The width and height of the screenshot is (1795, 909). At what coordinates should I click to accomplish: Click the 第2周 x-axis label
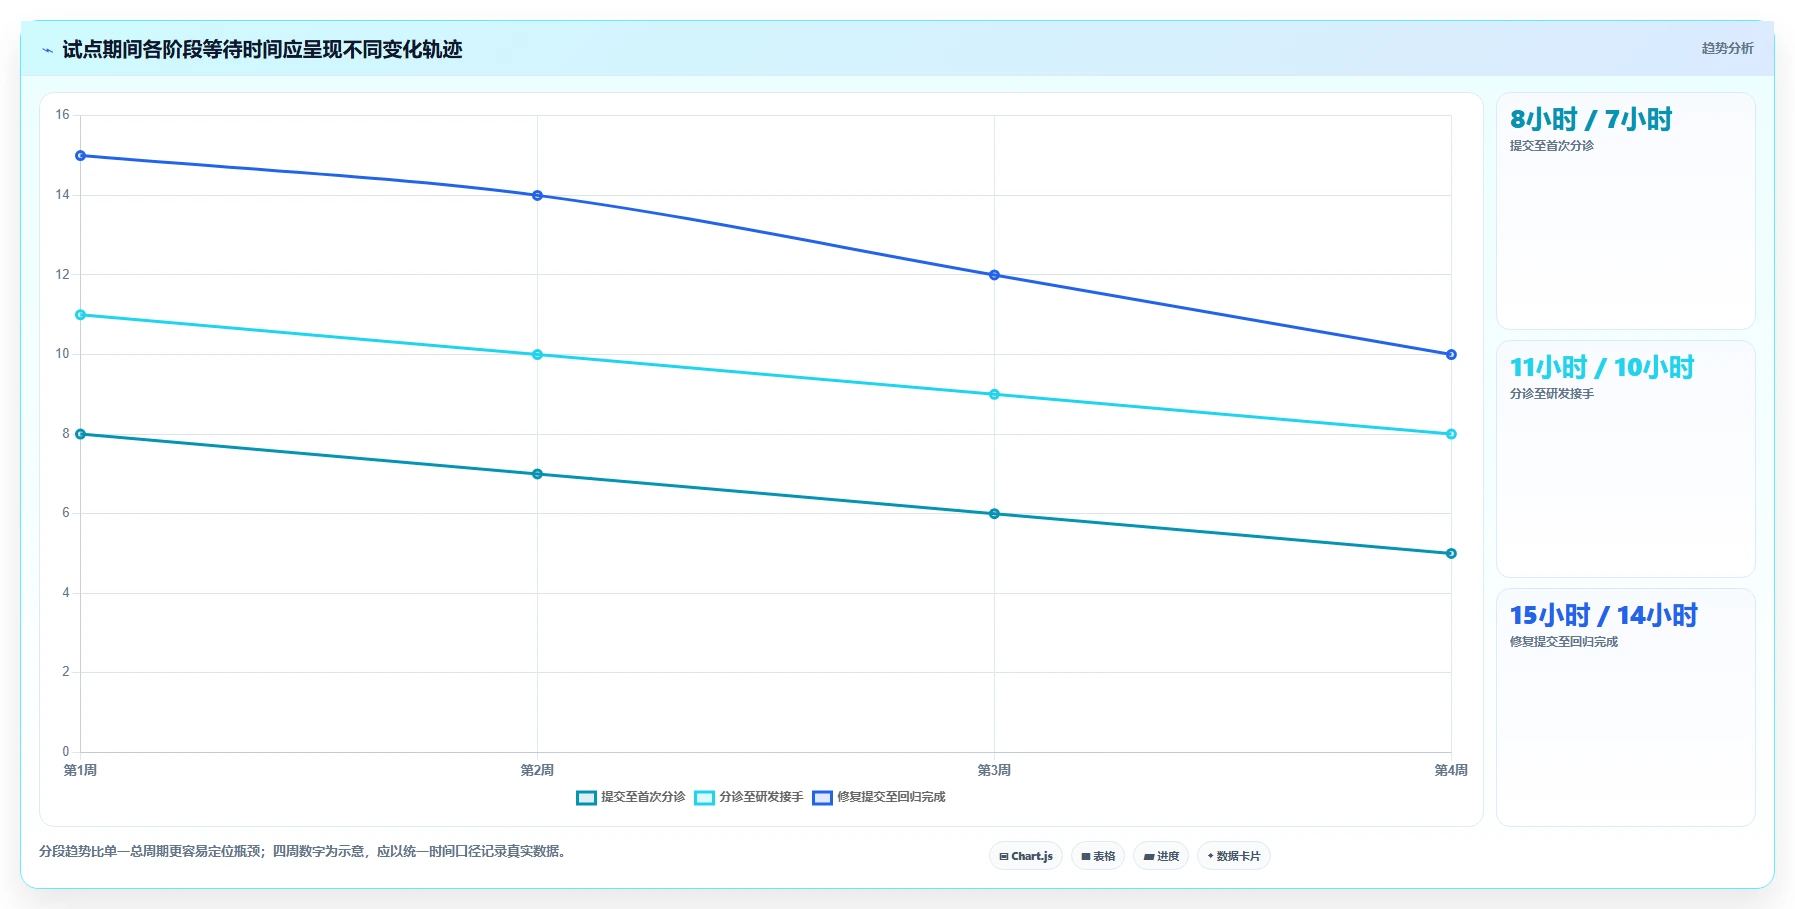(x=538, y=770)
